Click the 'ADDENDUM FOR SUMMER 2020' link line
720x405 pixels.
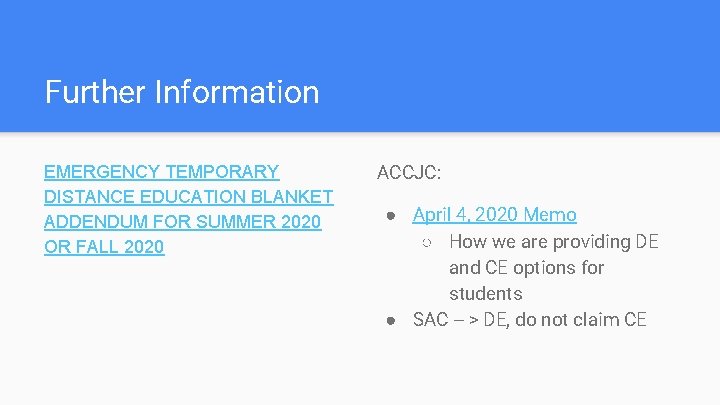click(183, 222)
